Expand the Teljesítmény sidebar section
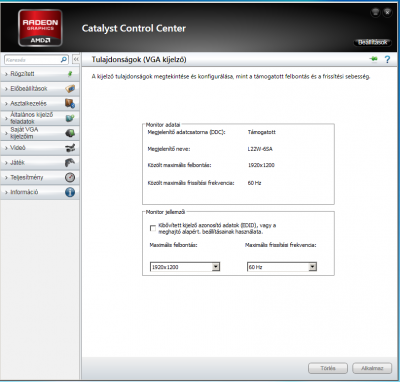400x382 pixels. tap(40, 177)
